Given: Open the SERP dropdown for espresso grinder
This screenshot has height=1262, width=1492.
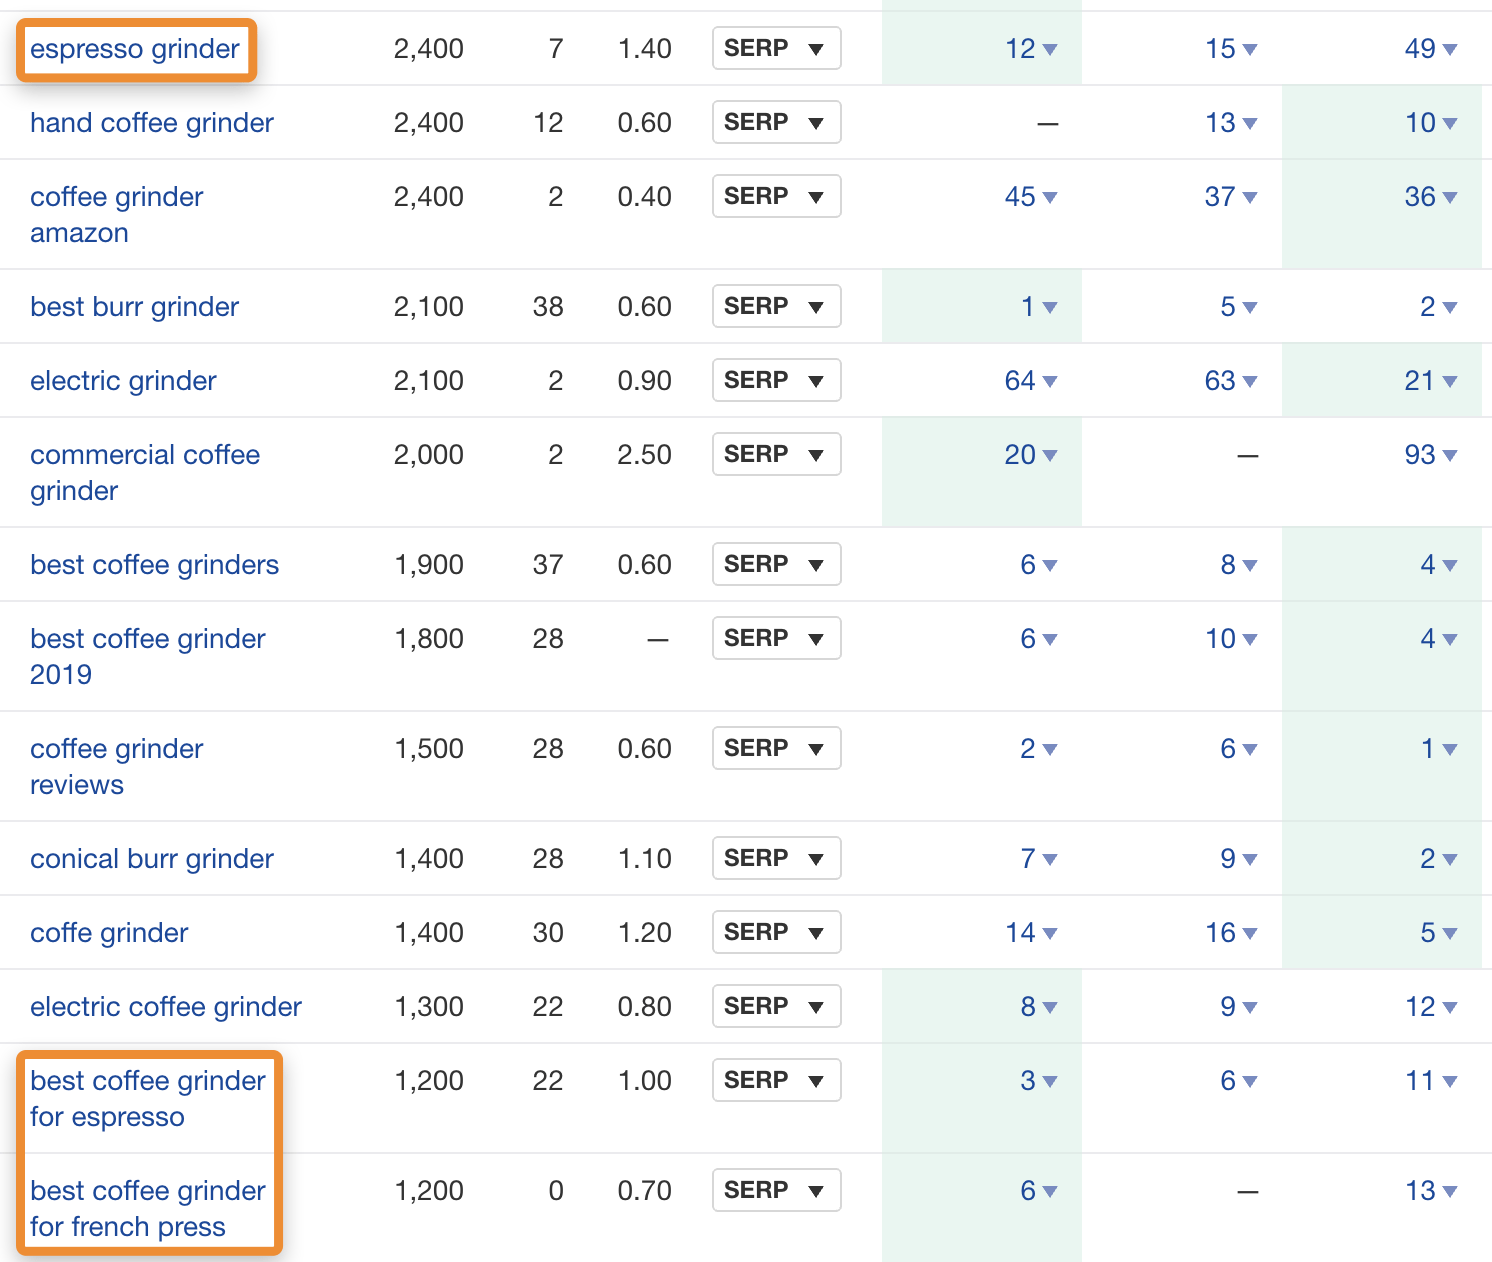Looking at the screenshot, I should point(776,48).
